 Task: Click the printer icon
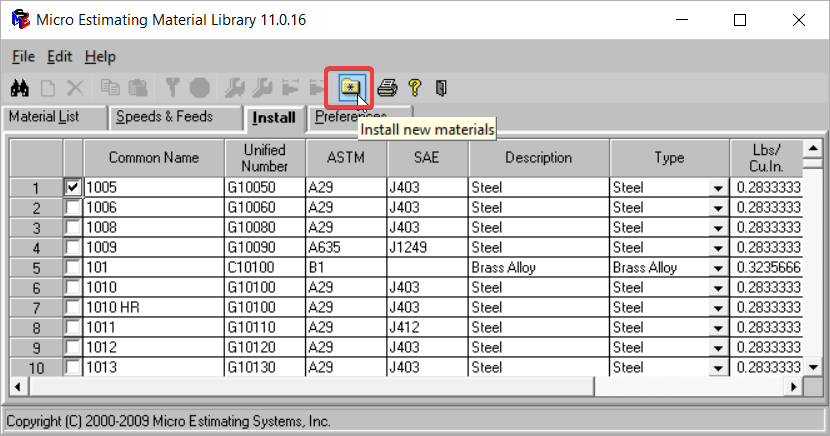click(x=387, y=88)
